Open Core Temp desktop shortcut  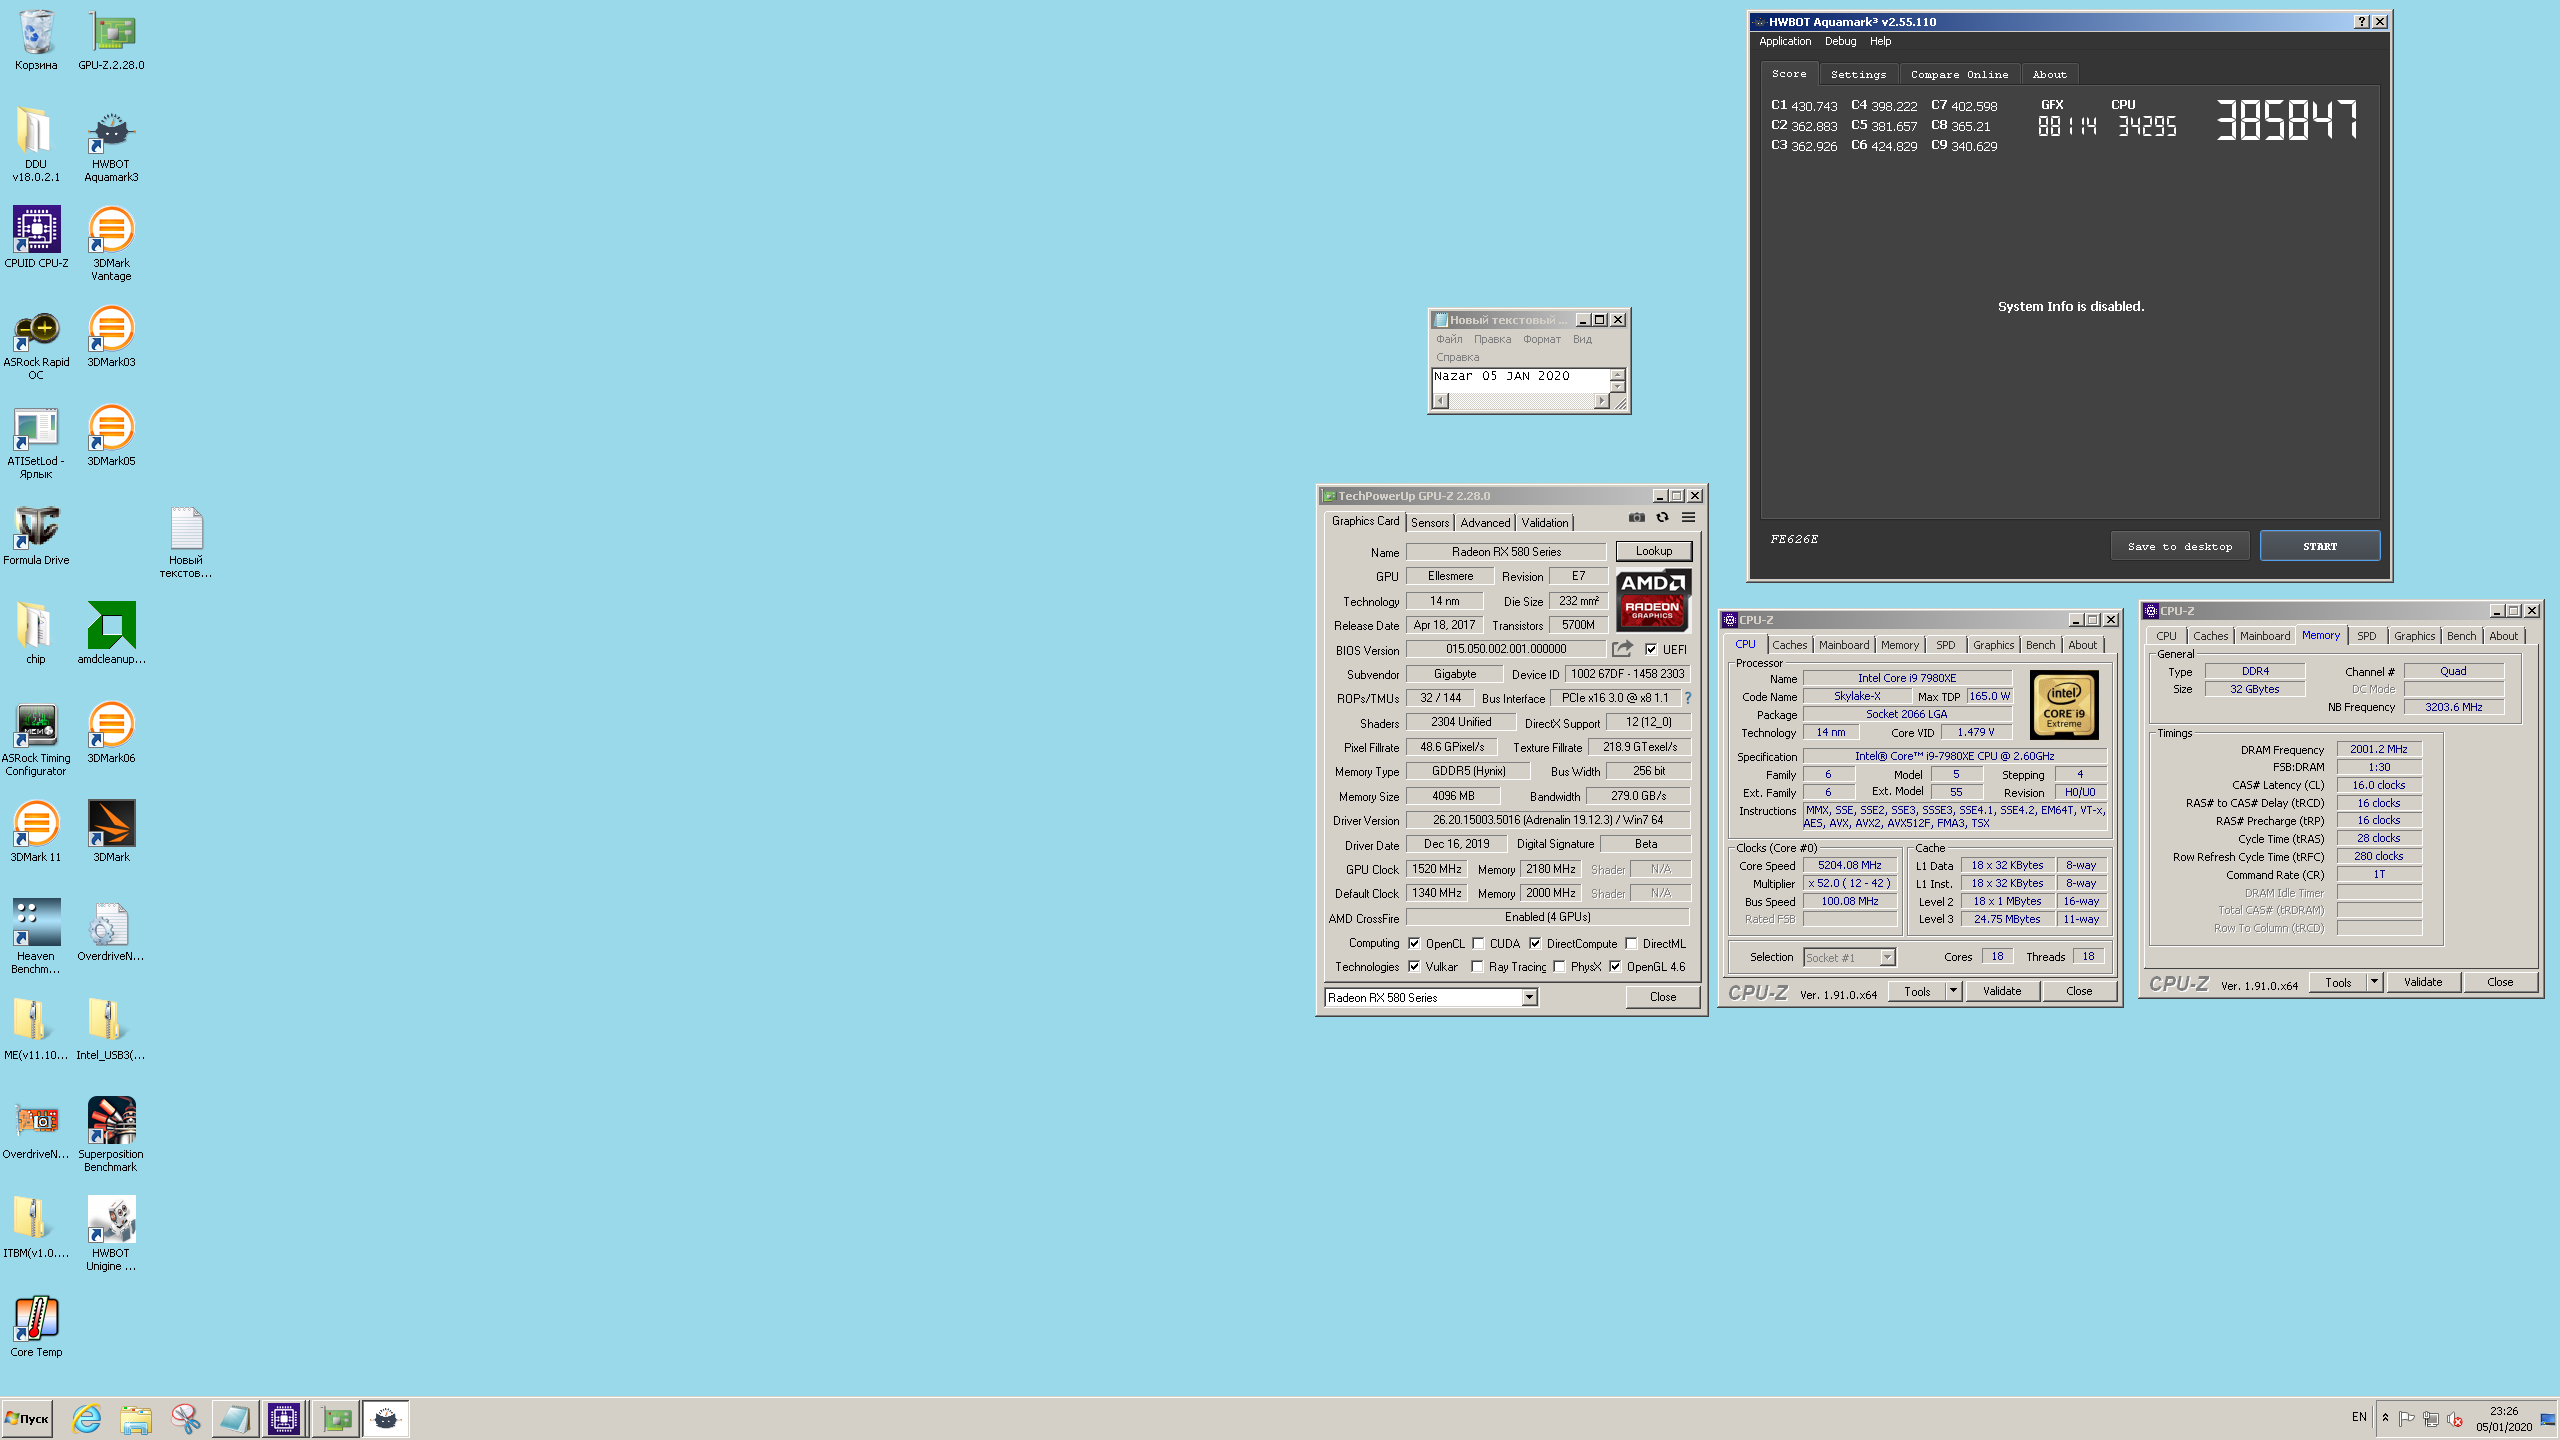click(36, 1327)
